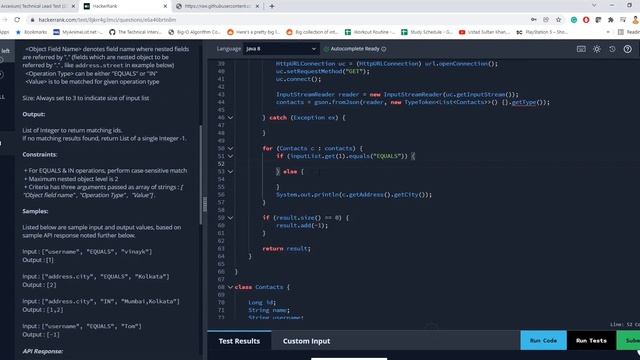The width and height of the screenshot is (640, 360).
Task: Collapse the catch block at line 46
Action: [230, 118]
